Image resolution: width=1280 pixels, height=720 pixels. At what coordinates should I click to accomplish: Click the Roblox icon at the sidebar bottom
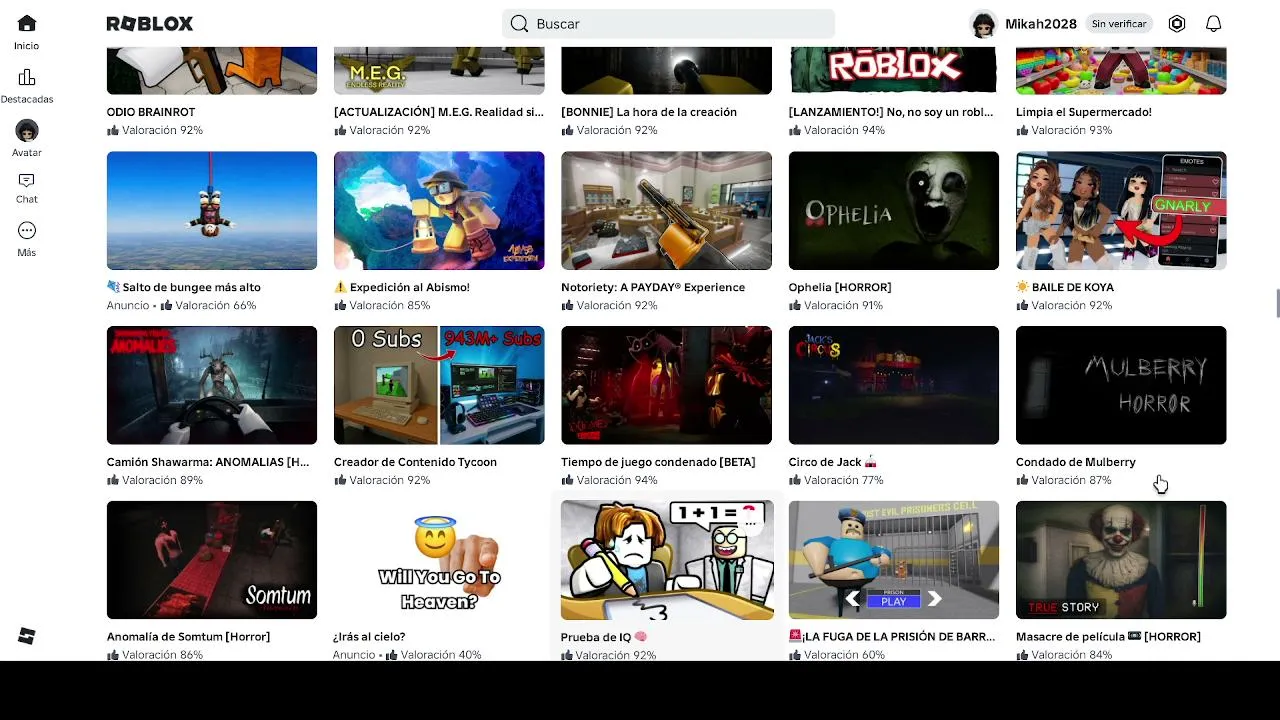click(x=27, y=636)
